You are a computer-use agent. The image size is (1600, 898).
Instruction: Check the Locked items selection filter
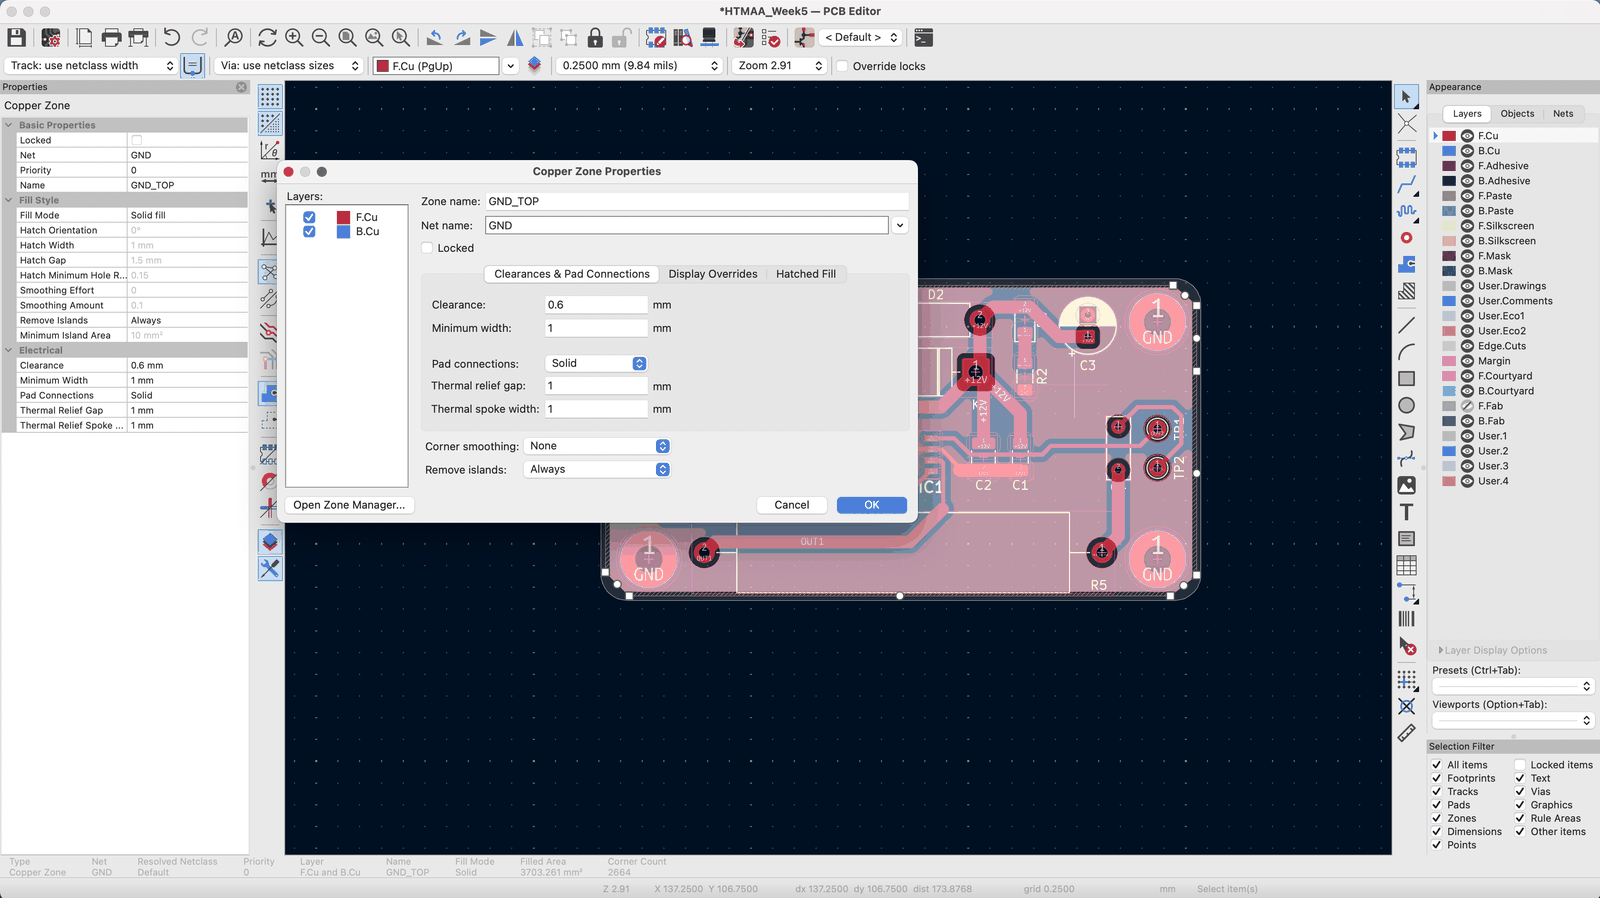click(1520, 765)
